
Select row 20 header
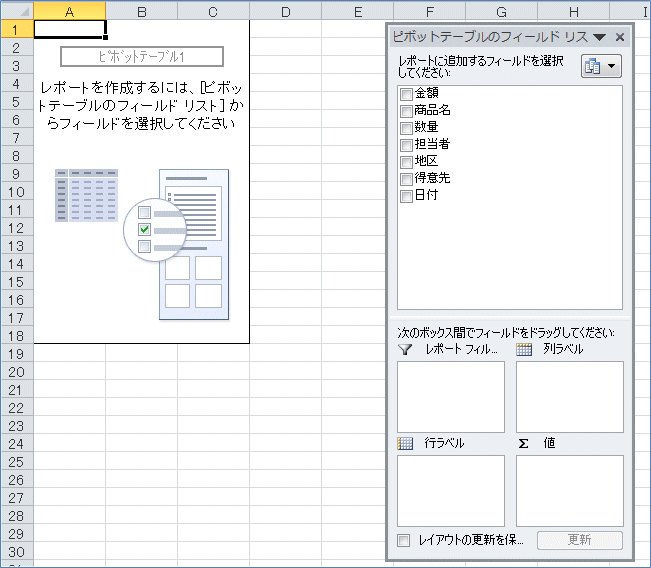(16, 371)
